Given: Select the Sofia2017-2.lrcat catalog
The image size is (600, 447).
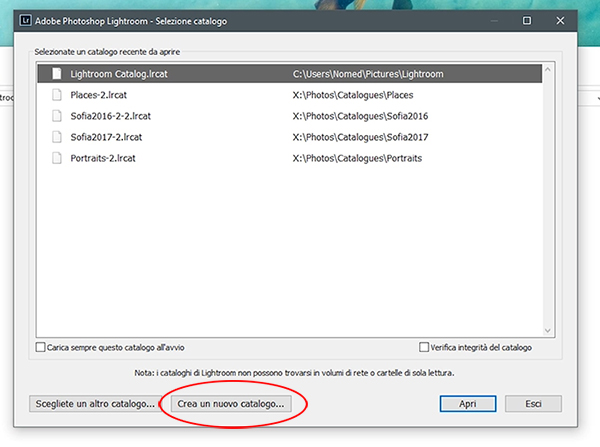Looking at the screenshot, I should (290, 137).
